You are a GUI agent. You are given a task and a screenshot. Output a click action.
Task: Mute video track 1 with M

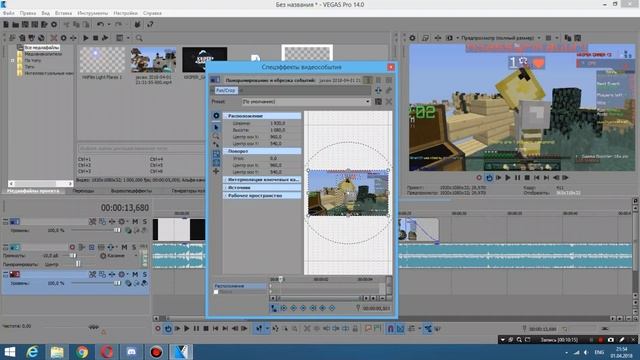coord(135,222)
